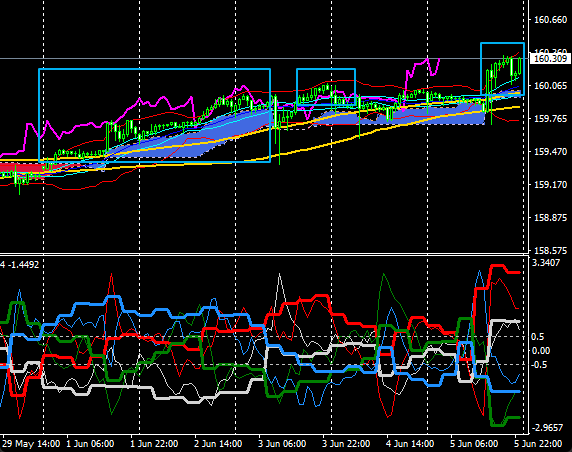This screenshot has height=452, width=572.
Task: Click the indicator minimum value -2.9657
Action: 547,428
